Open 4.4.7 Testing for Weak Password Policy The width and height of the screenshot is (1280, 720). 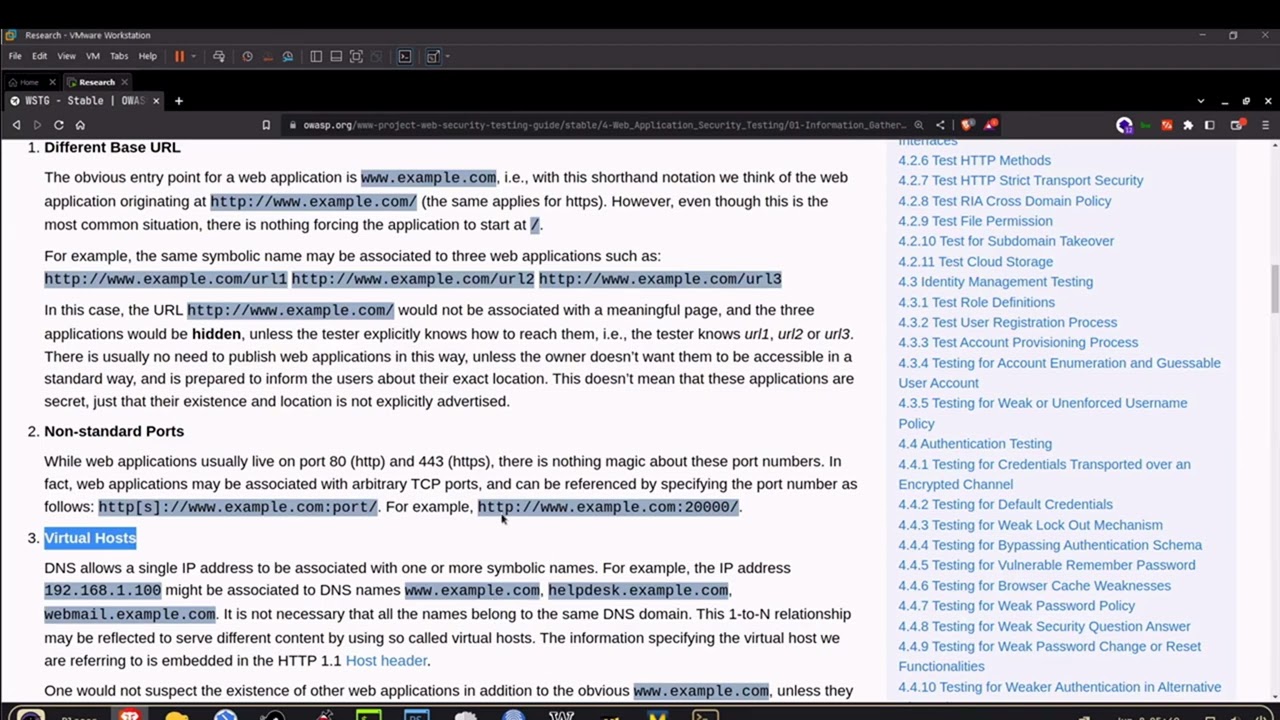click(1016, 606)
